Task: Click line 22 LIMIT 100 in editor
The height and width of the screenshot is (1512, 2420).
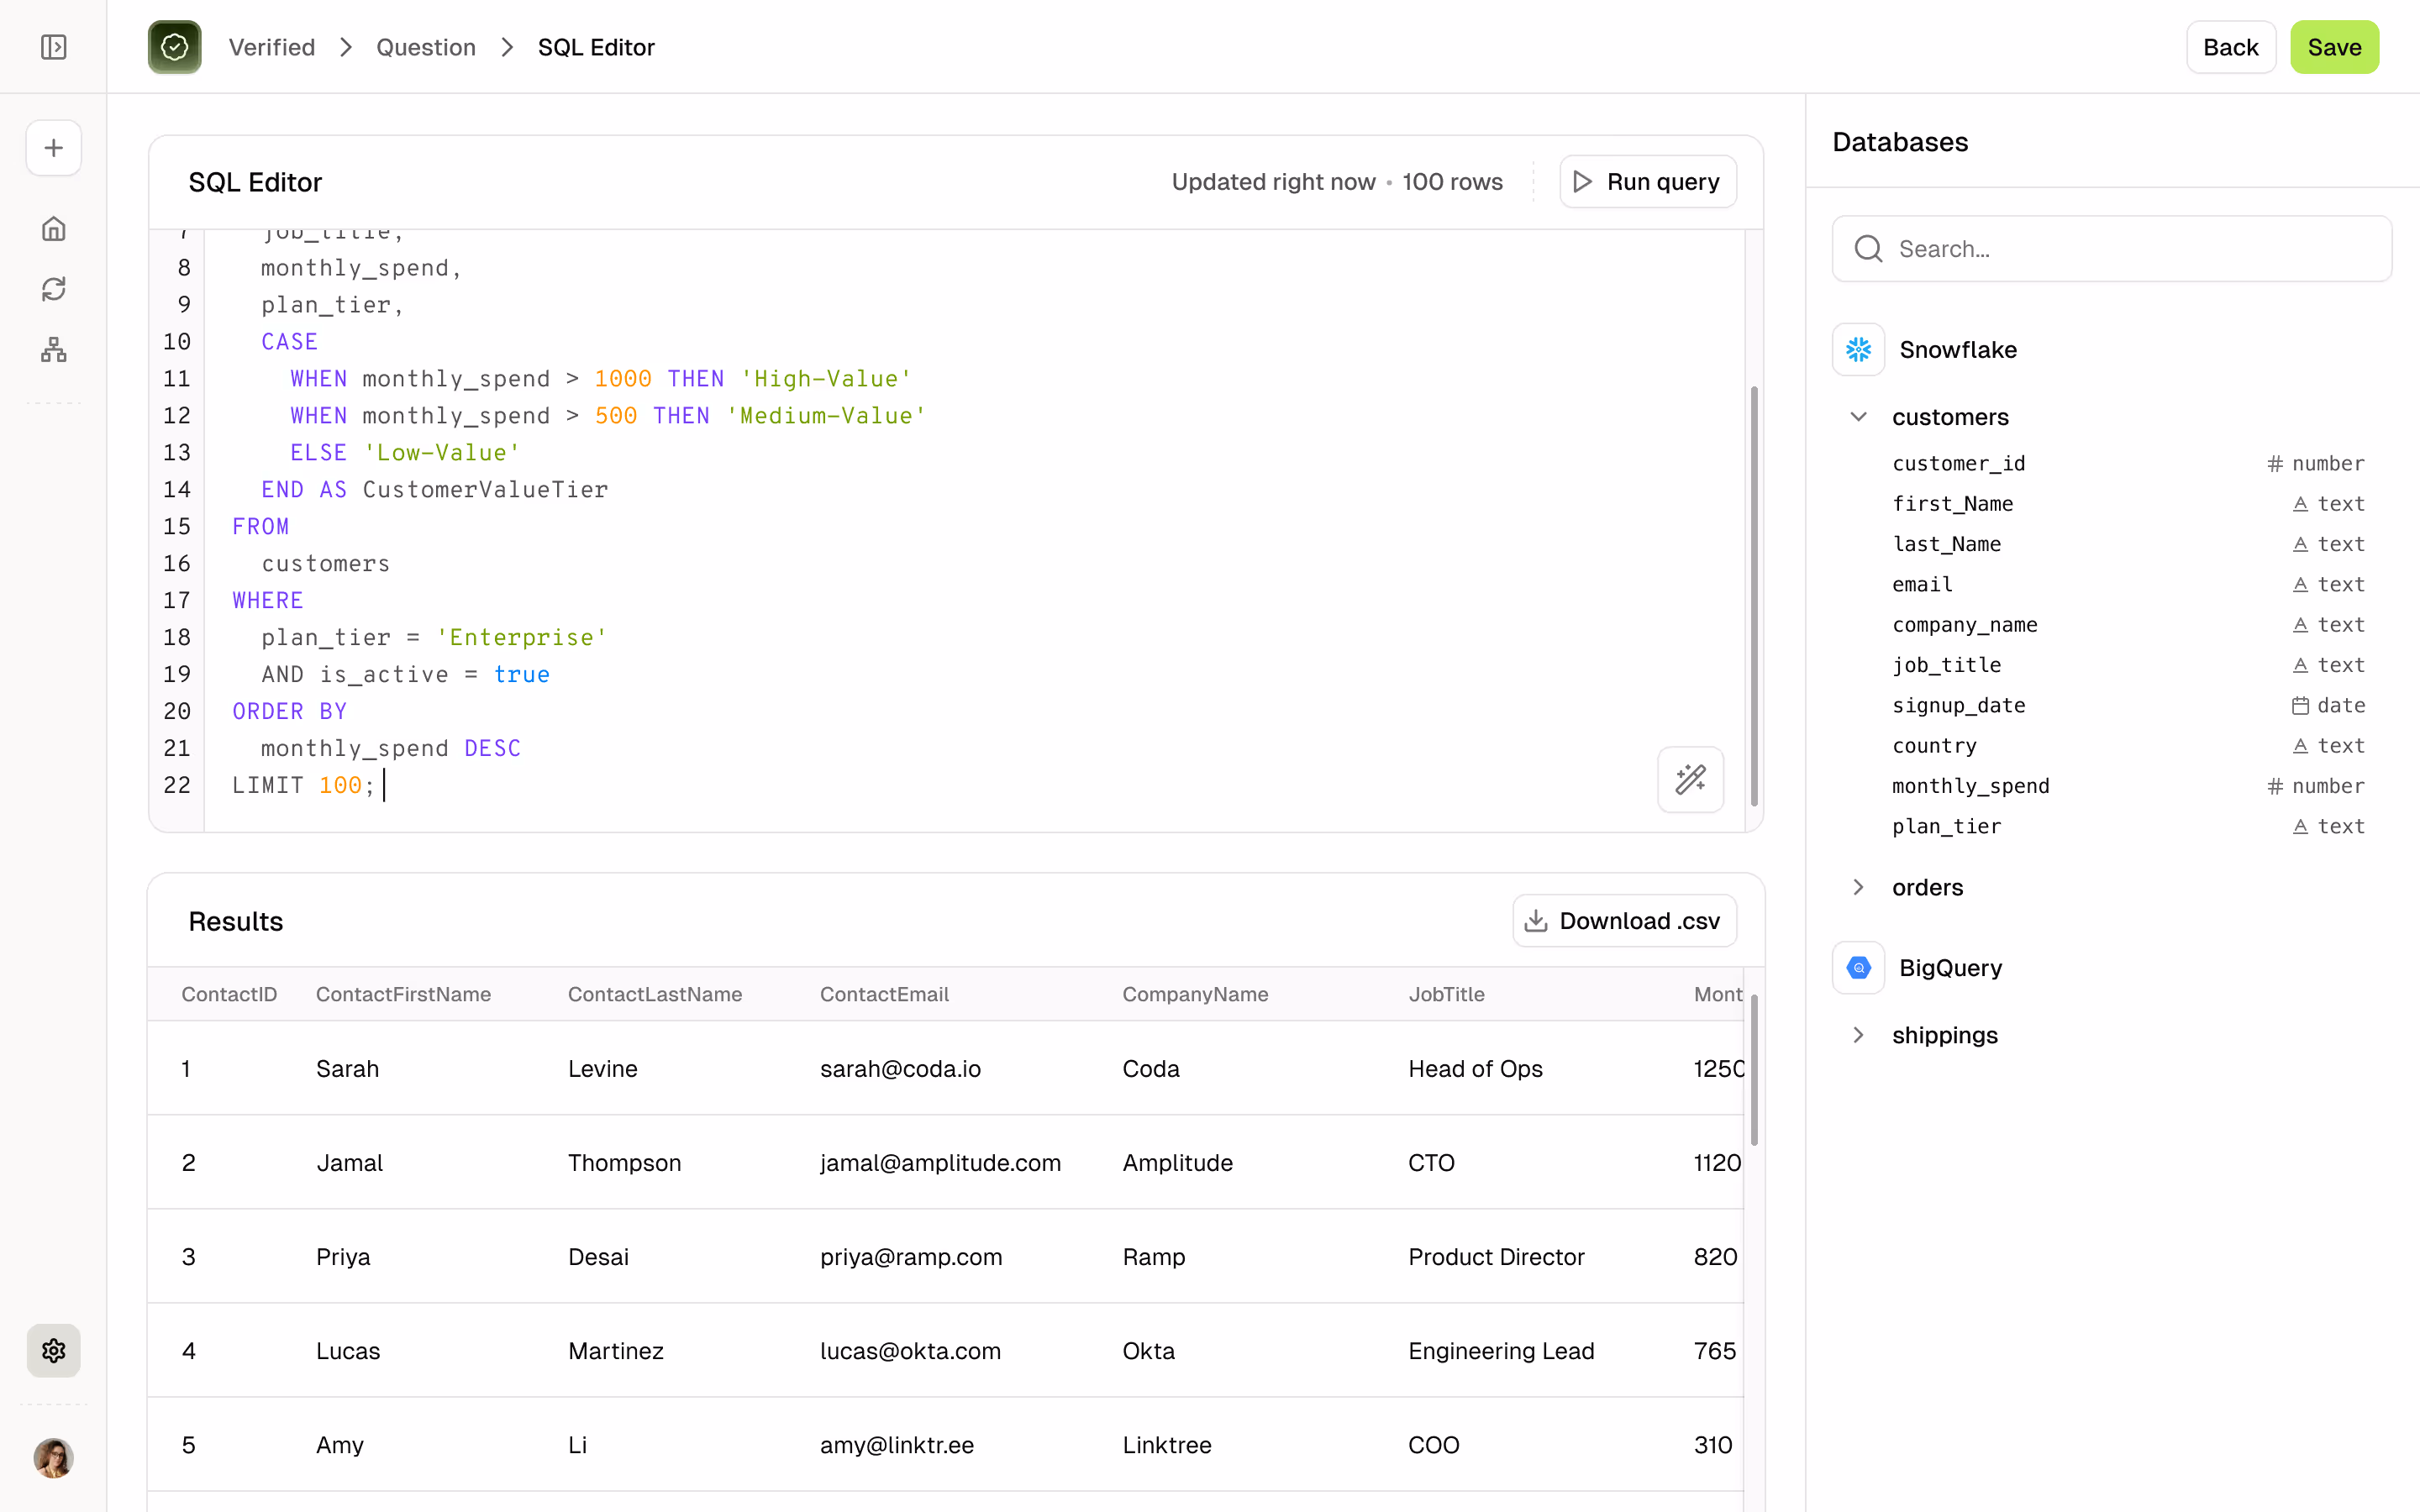Action: coord(303,785)
